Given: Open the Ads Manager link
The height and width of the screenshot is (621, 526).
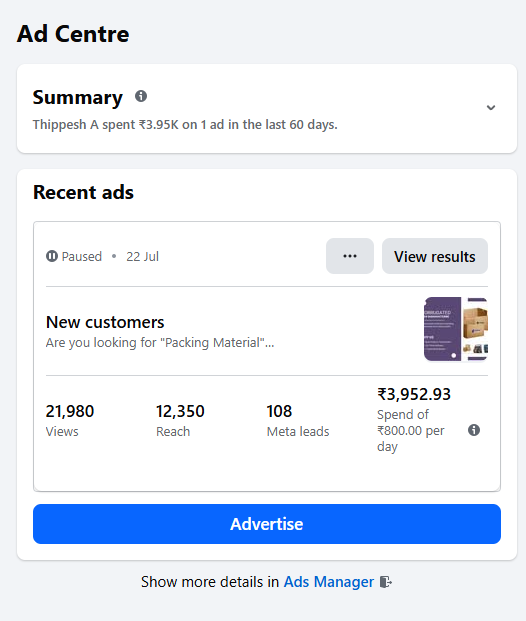Looking at the screenshot, I should click(329, 582).
